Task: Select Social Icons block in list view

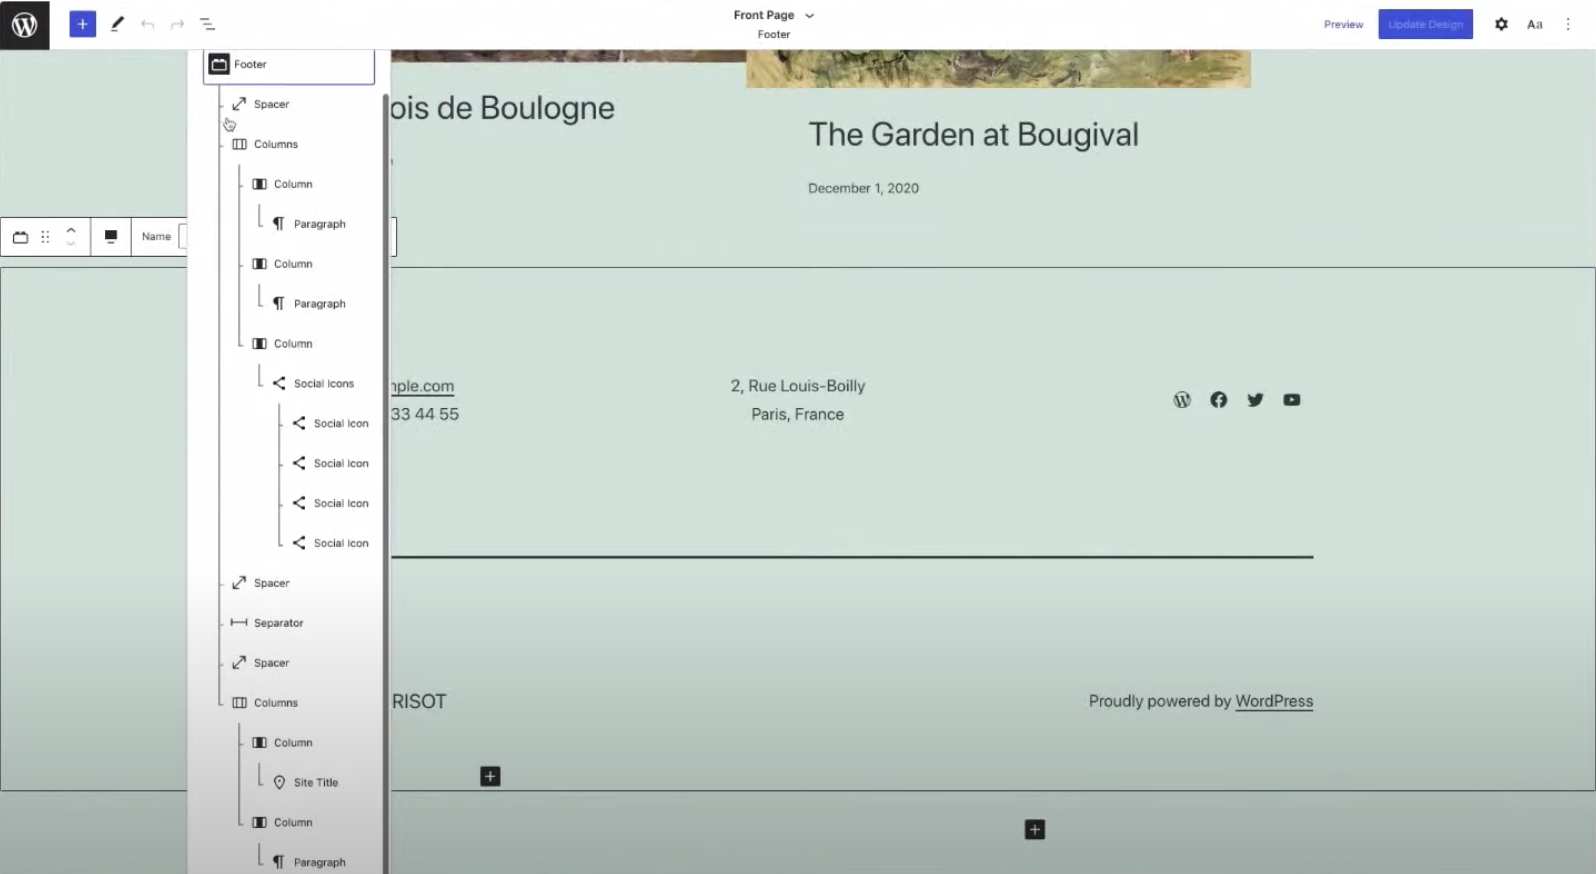Action: click(x=323, y=384)
